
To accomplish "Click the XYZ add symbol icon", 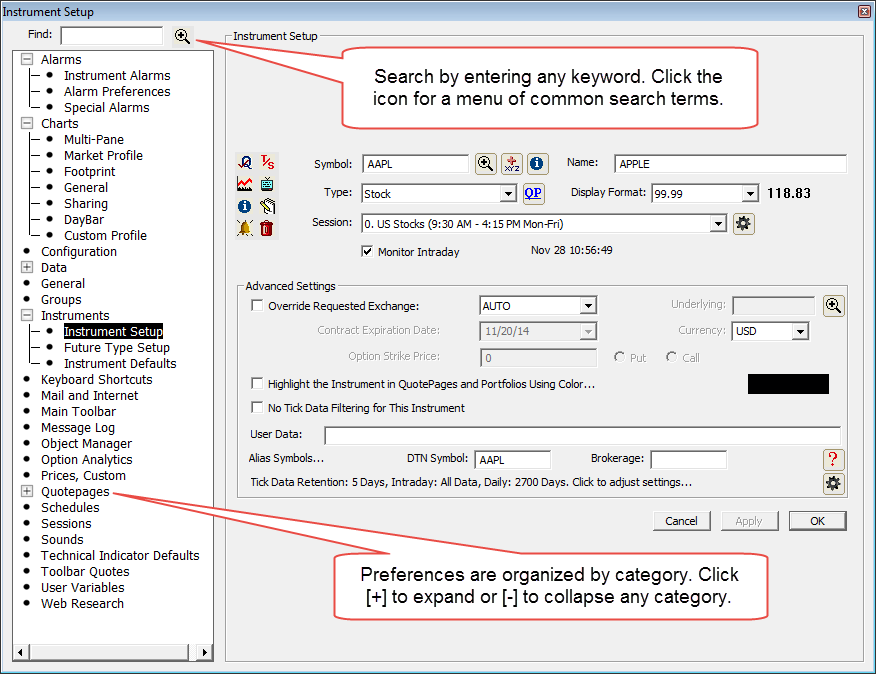I will (x=512, y=164).
